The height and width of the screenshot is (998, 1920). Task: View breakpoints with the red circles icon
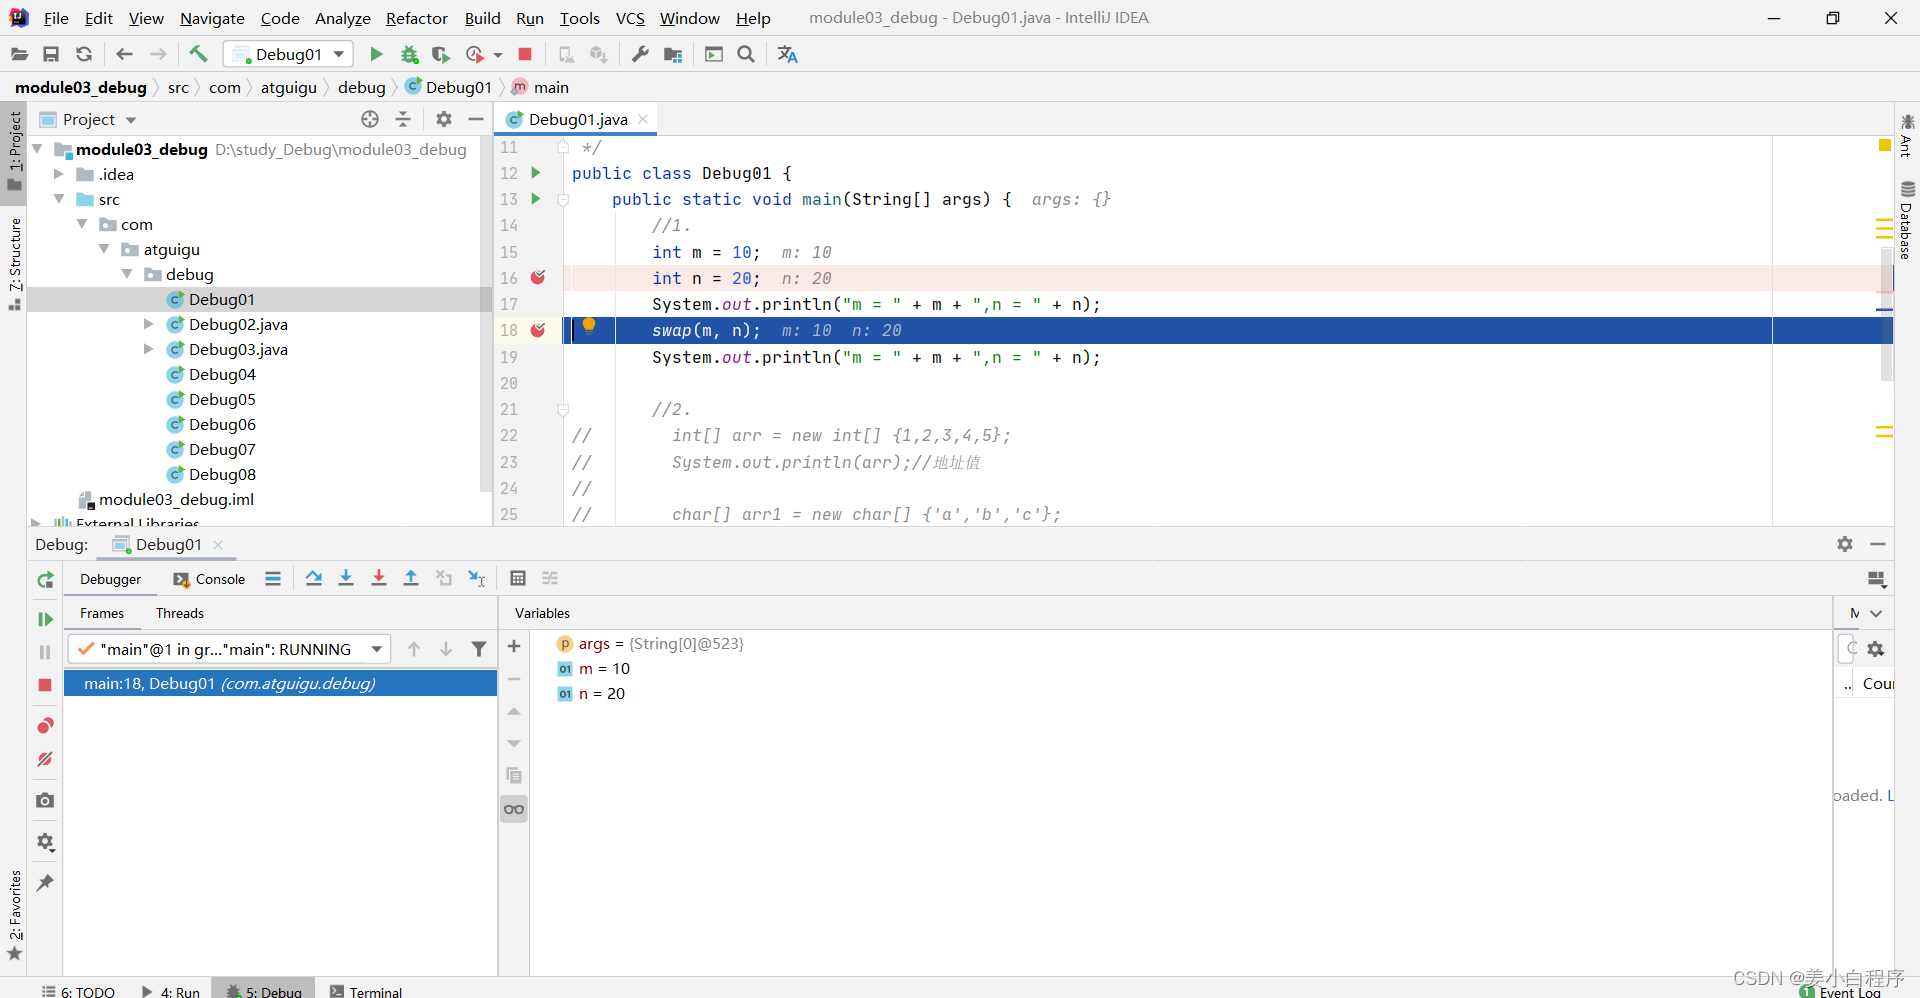[45, 725]
